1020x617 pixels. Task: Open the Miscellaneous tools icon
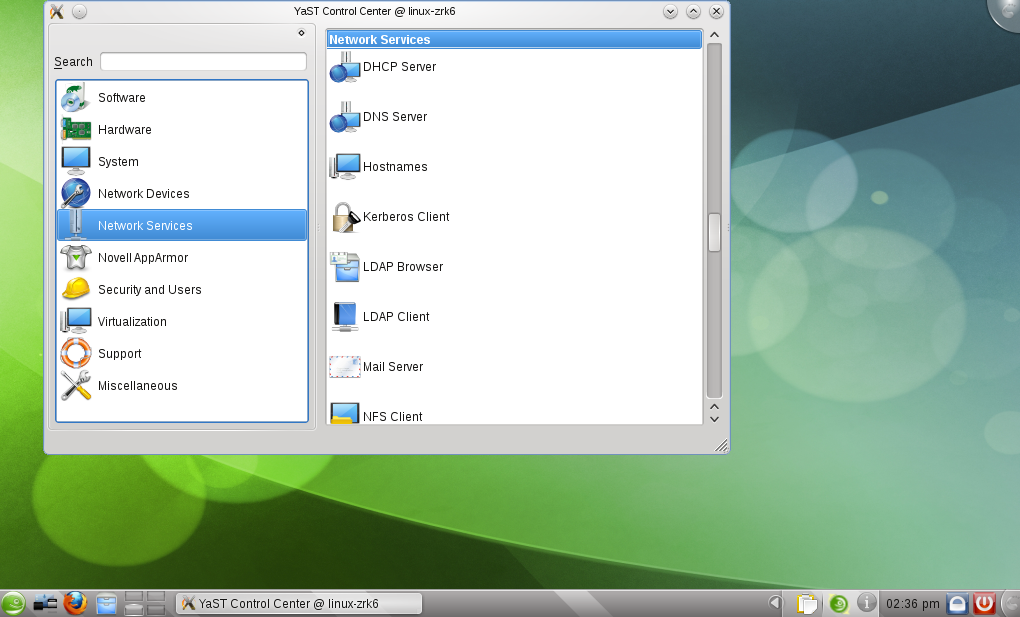coord(75,385)
